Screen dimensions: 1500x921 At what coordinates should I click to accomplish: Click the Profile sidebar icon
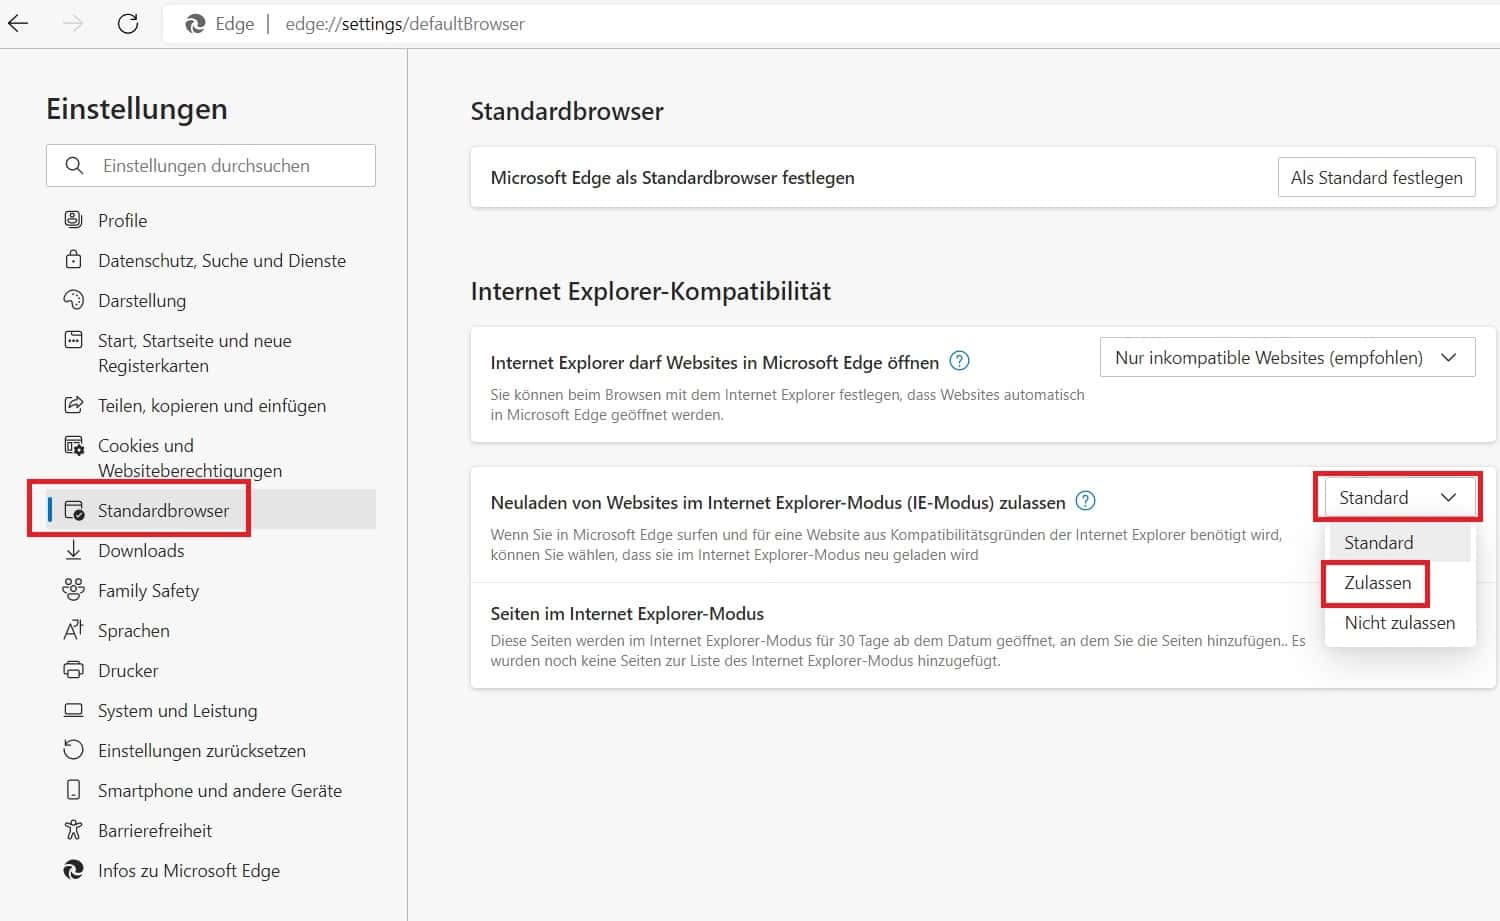(73, 220)
